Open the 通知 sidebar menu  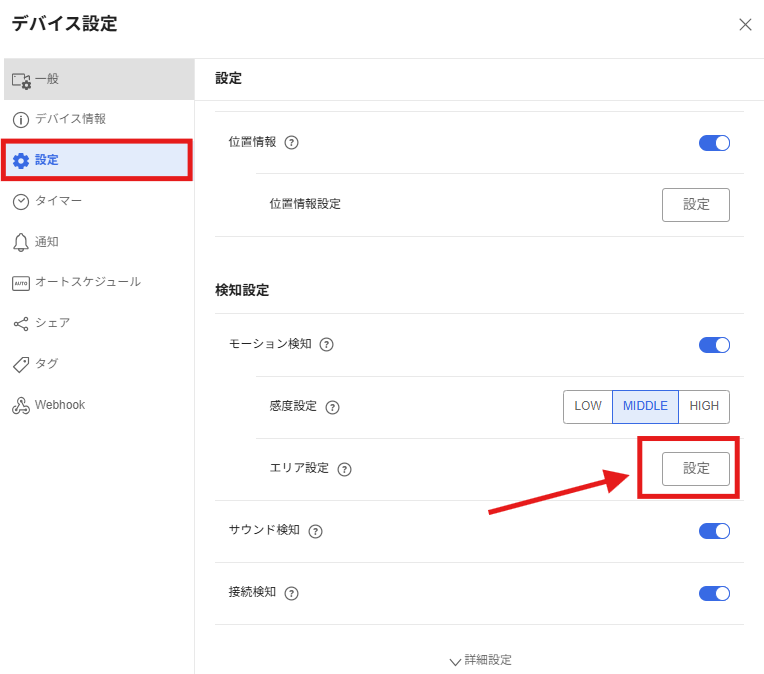47,242
